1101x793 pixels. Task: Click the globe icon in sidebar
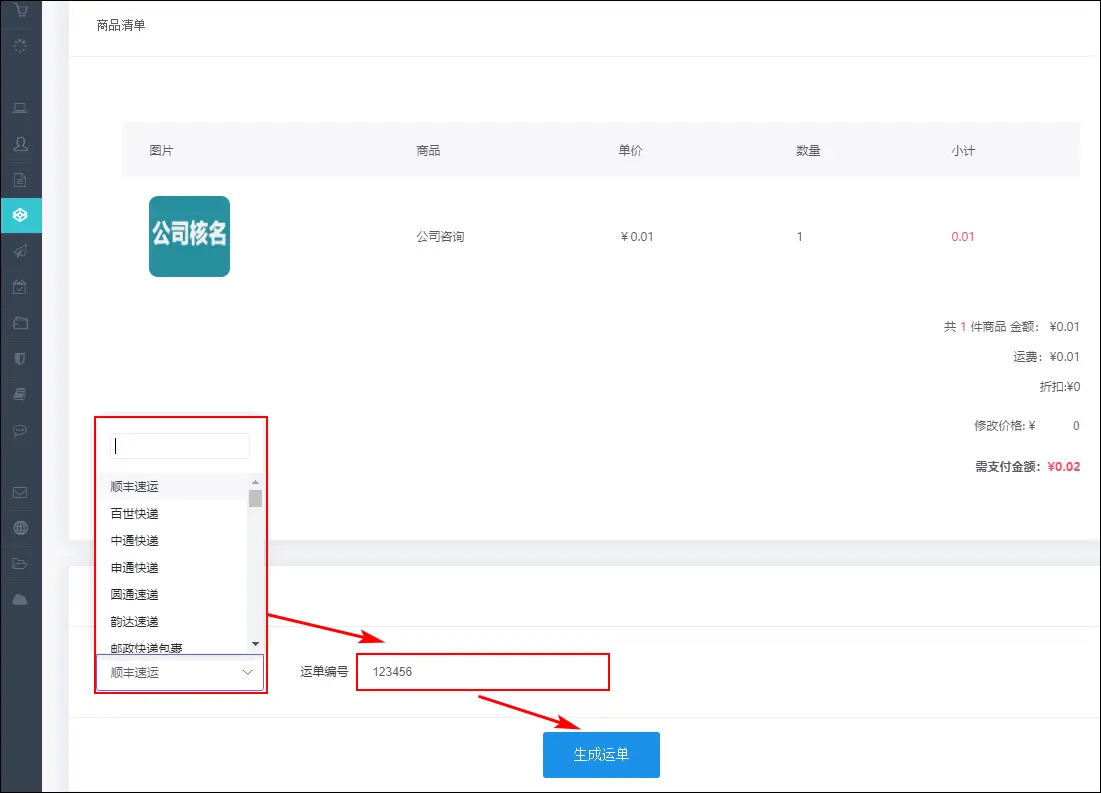pyautogui.click(x=20, y=528)
